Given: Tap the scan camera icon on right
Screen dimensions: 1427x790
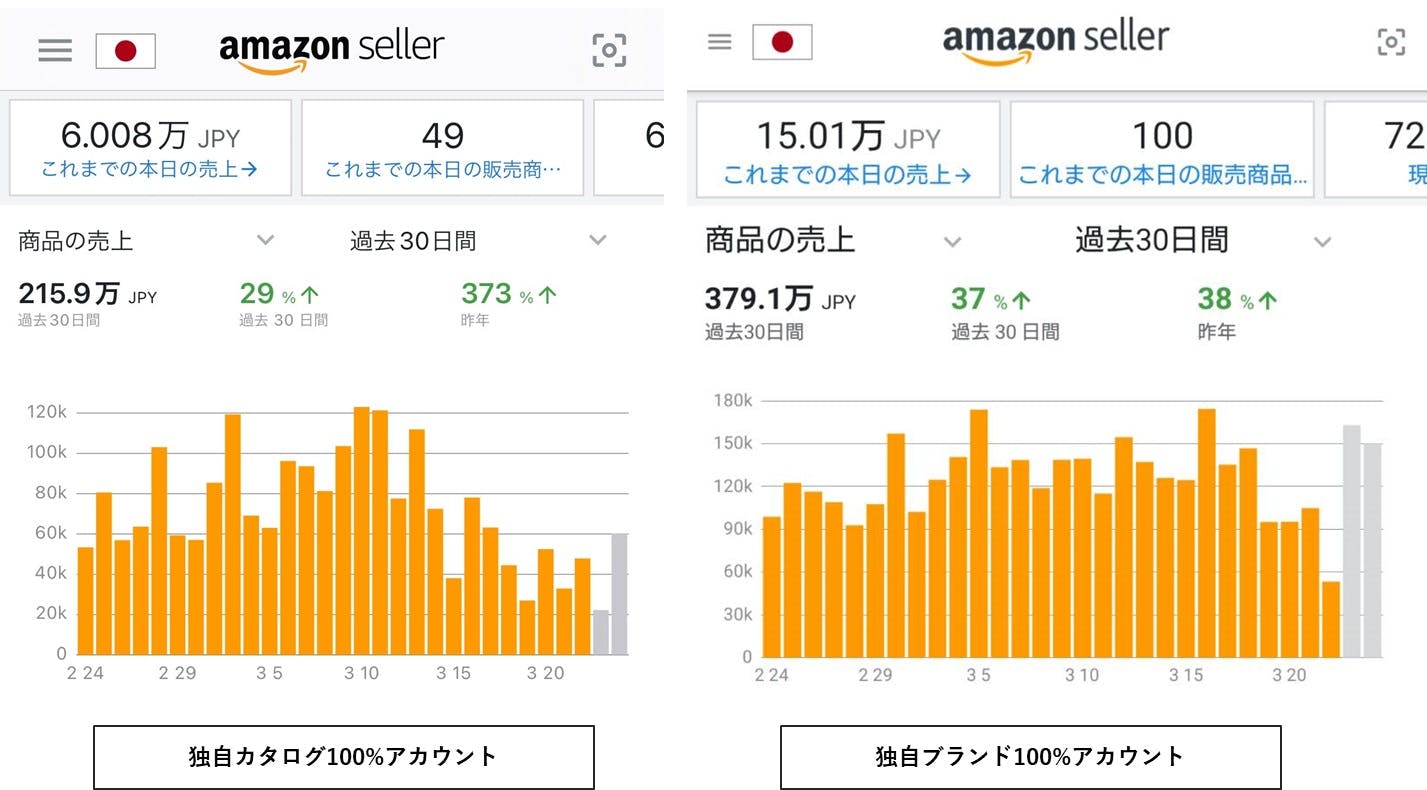Looking at the screenshot, I should click(x=1391, y=42).
